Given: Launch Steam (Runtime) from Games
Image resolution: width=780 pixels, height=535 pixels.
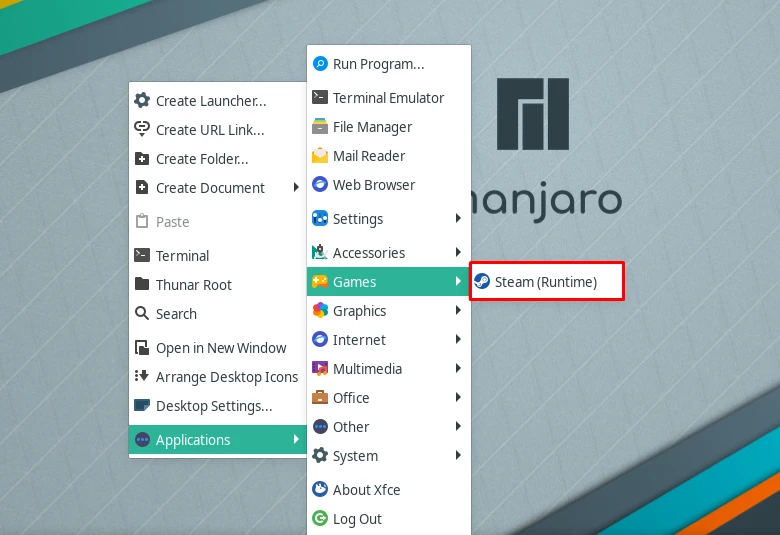Looking at the screenshot, I should pyautogui.click(x=547, y=282).
